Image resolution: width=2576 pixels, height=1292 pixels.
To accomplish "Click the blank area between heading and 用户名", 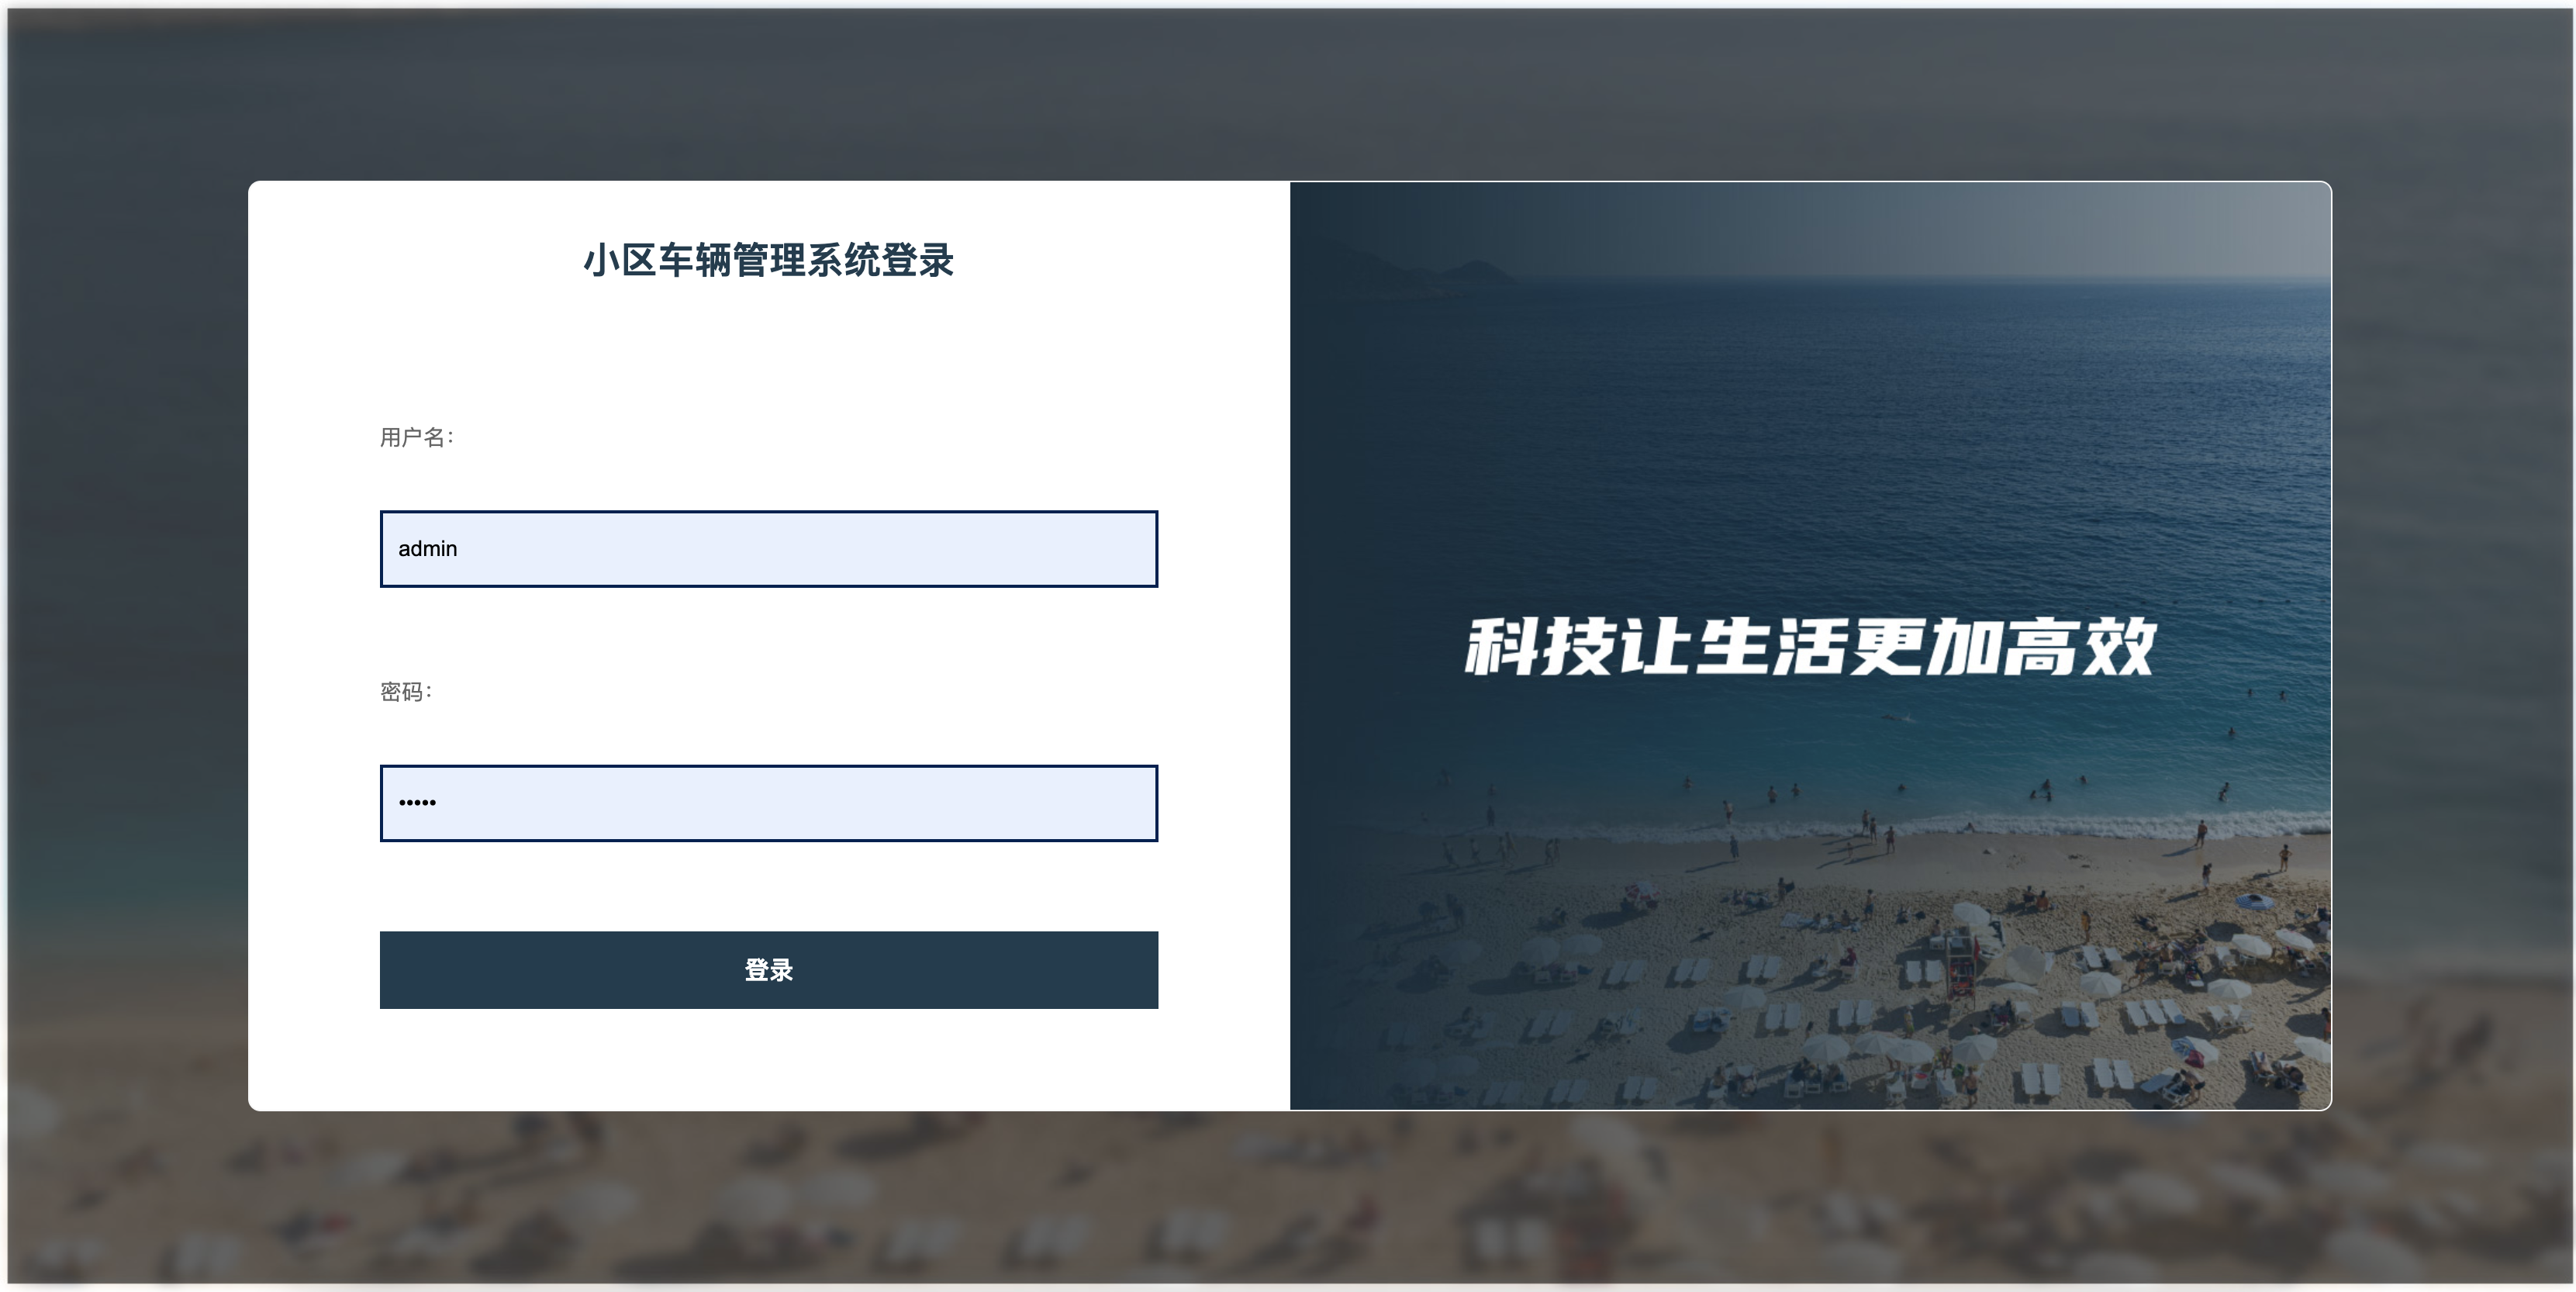I will pos(768,355).
